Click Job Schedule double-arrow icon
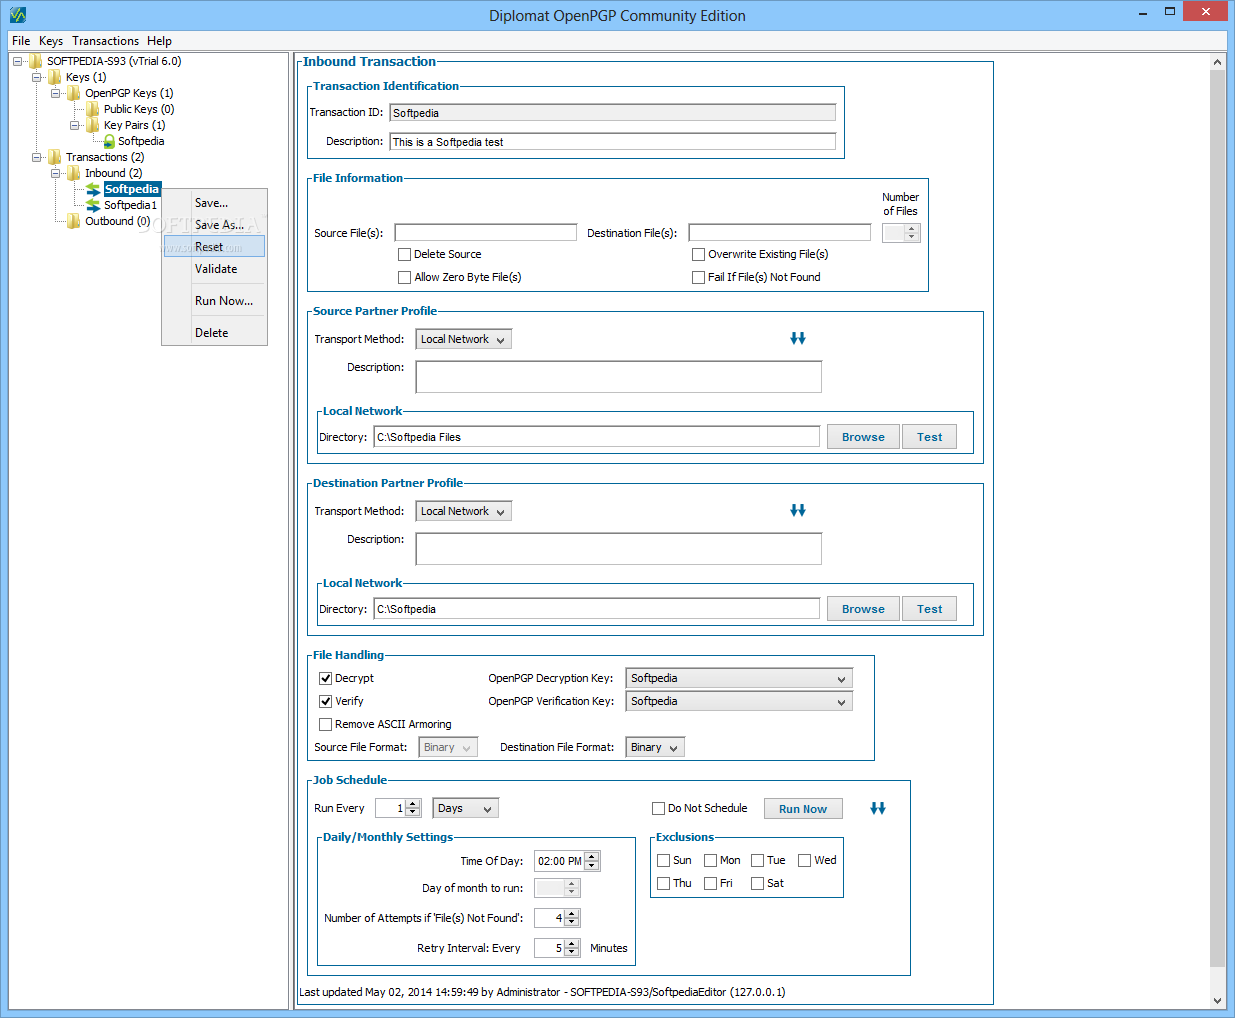The image size is (1235, 1018). [x=878, y=808]
